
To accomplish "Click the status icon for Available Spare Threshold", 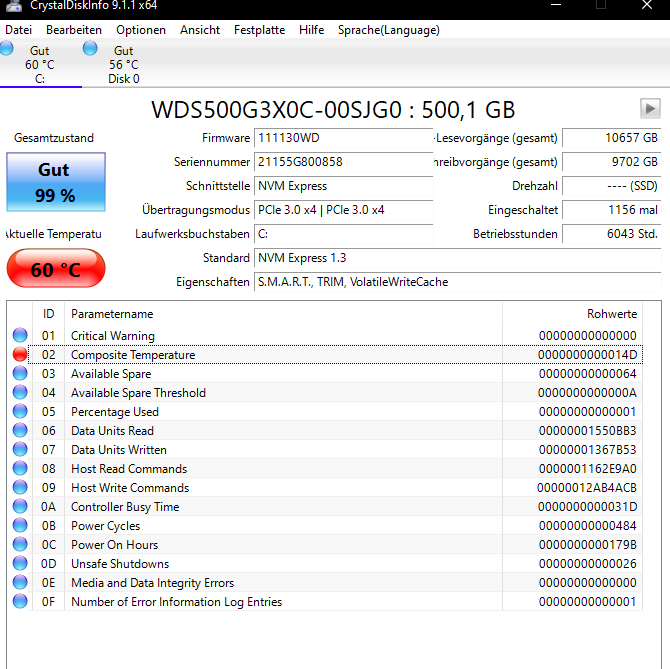I will (20, 392).
